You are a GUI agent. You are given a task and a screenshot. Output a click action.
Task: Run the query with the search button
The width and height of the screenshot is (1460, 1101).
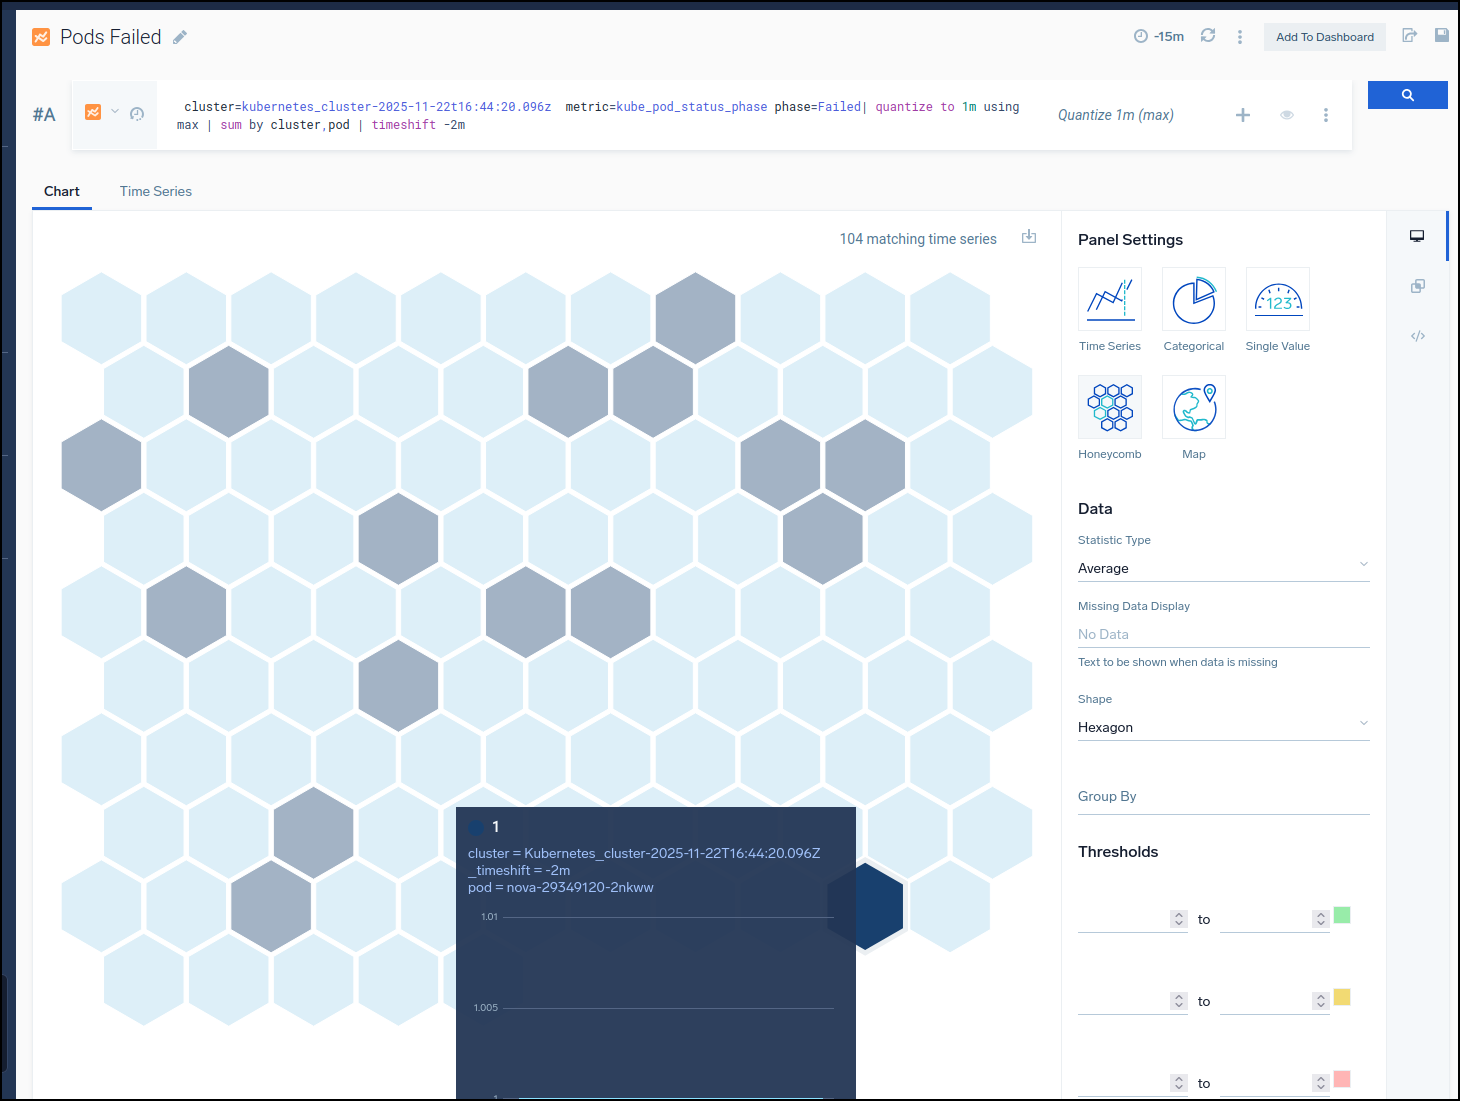(1407, 95)
